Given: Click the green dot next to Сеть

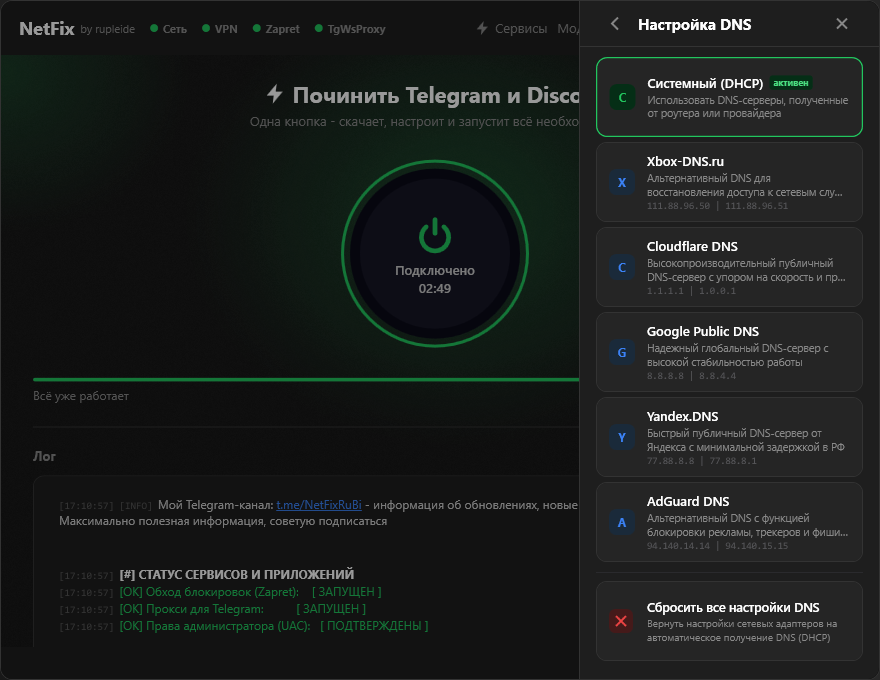Looking at the screenshot, I should tap(154, 28).
